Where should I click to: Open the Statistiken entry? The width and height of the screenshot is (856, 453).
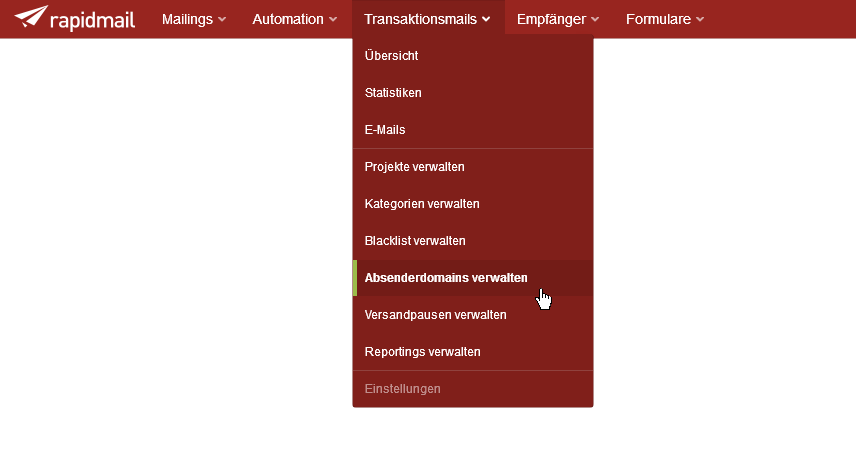pyautogui.click(x=473, y=93)
